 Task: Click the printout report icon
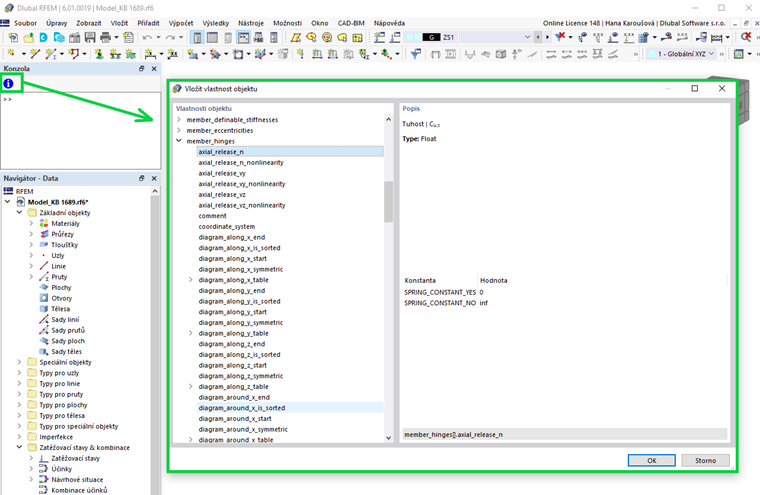[128, 37]
